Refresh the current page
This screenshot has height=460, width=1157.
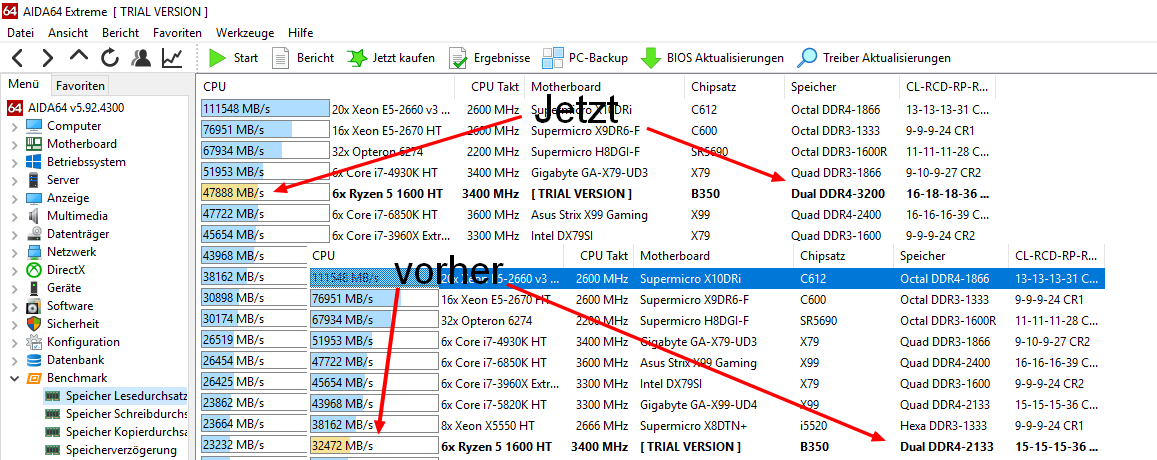coord(110,58)
